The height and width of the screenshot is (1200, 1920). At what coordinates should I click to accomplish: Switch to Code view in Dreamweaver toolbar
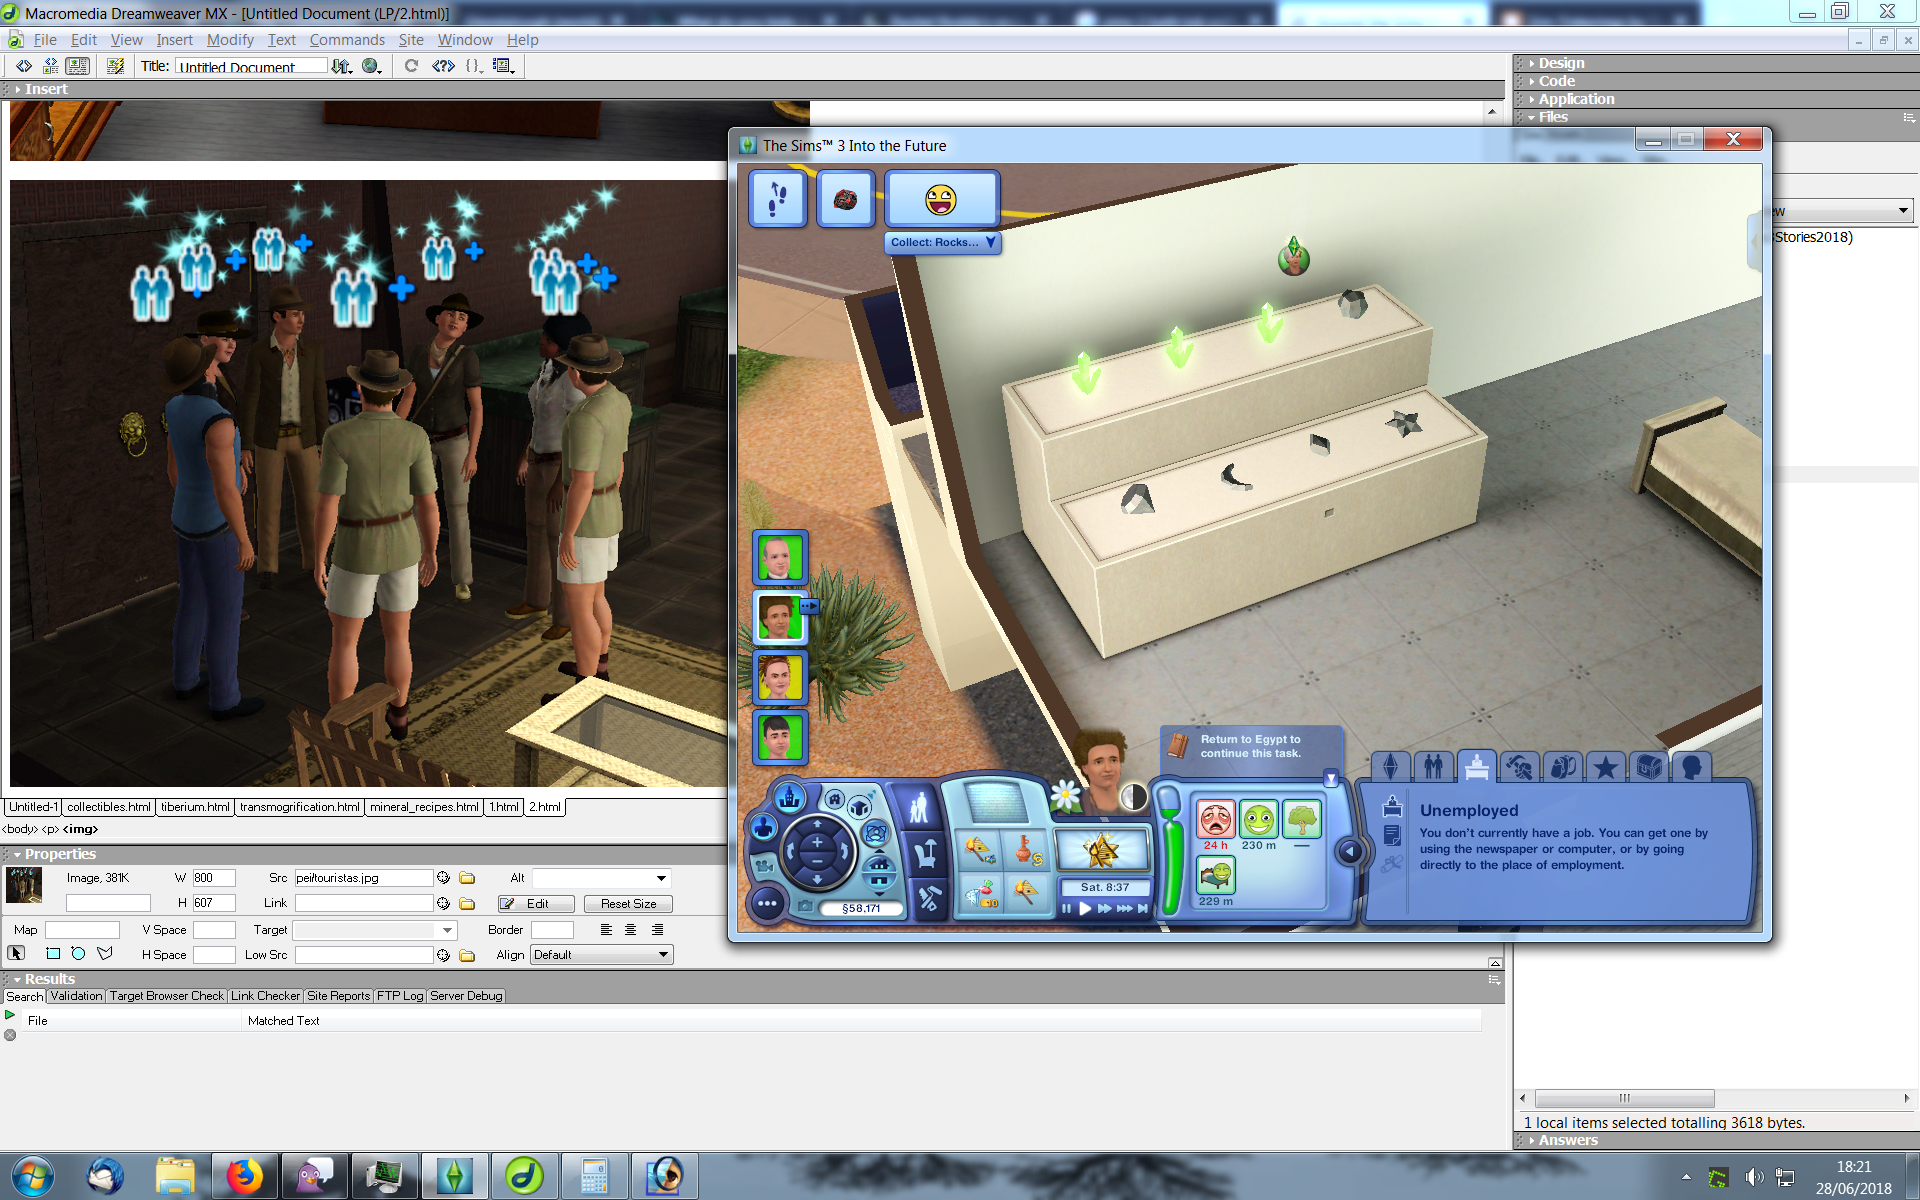tap(24, 66)
